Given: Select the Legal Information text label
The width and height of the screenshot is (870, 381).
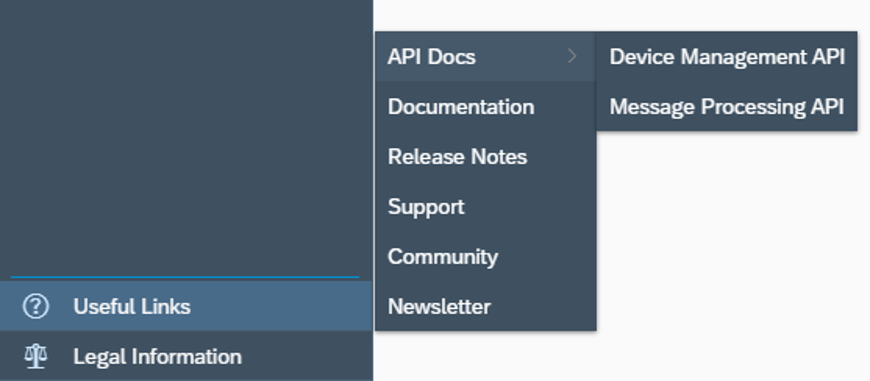Looking at the screenshot, I should tap(158, 356).
